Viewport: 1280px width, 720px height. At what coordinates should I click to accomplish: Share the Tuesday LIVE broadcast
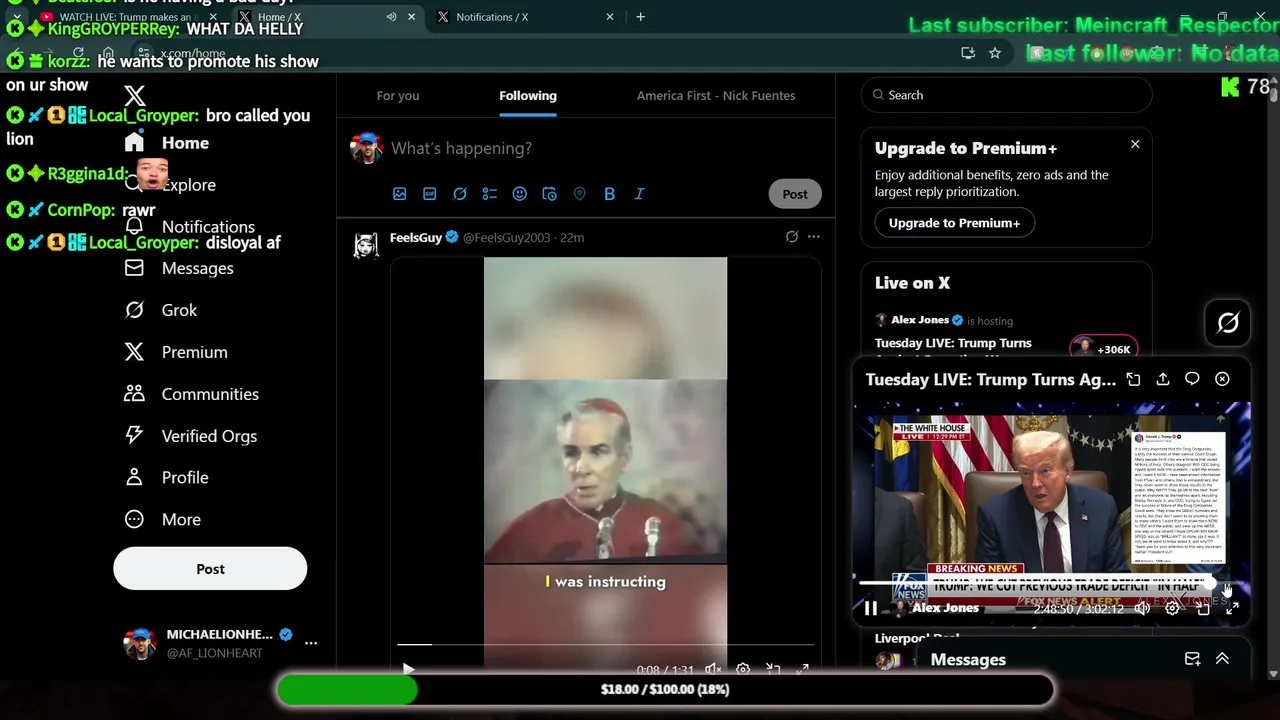(x=1163, y=379)
